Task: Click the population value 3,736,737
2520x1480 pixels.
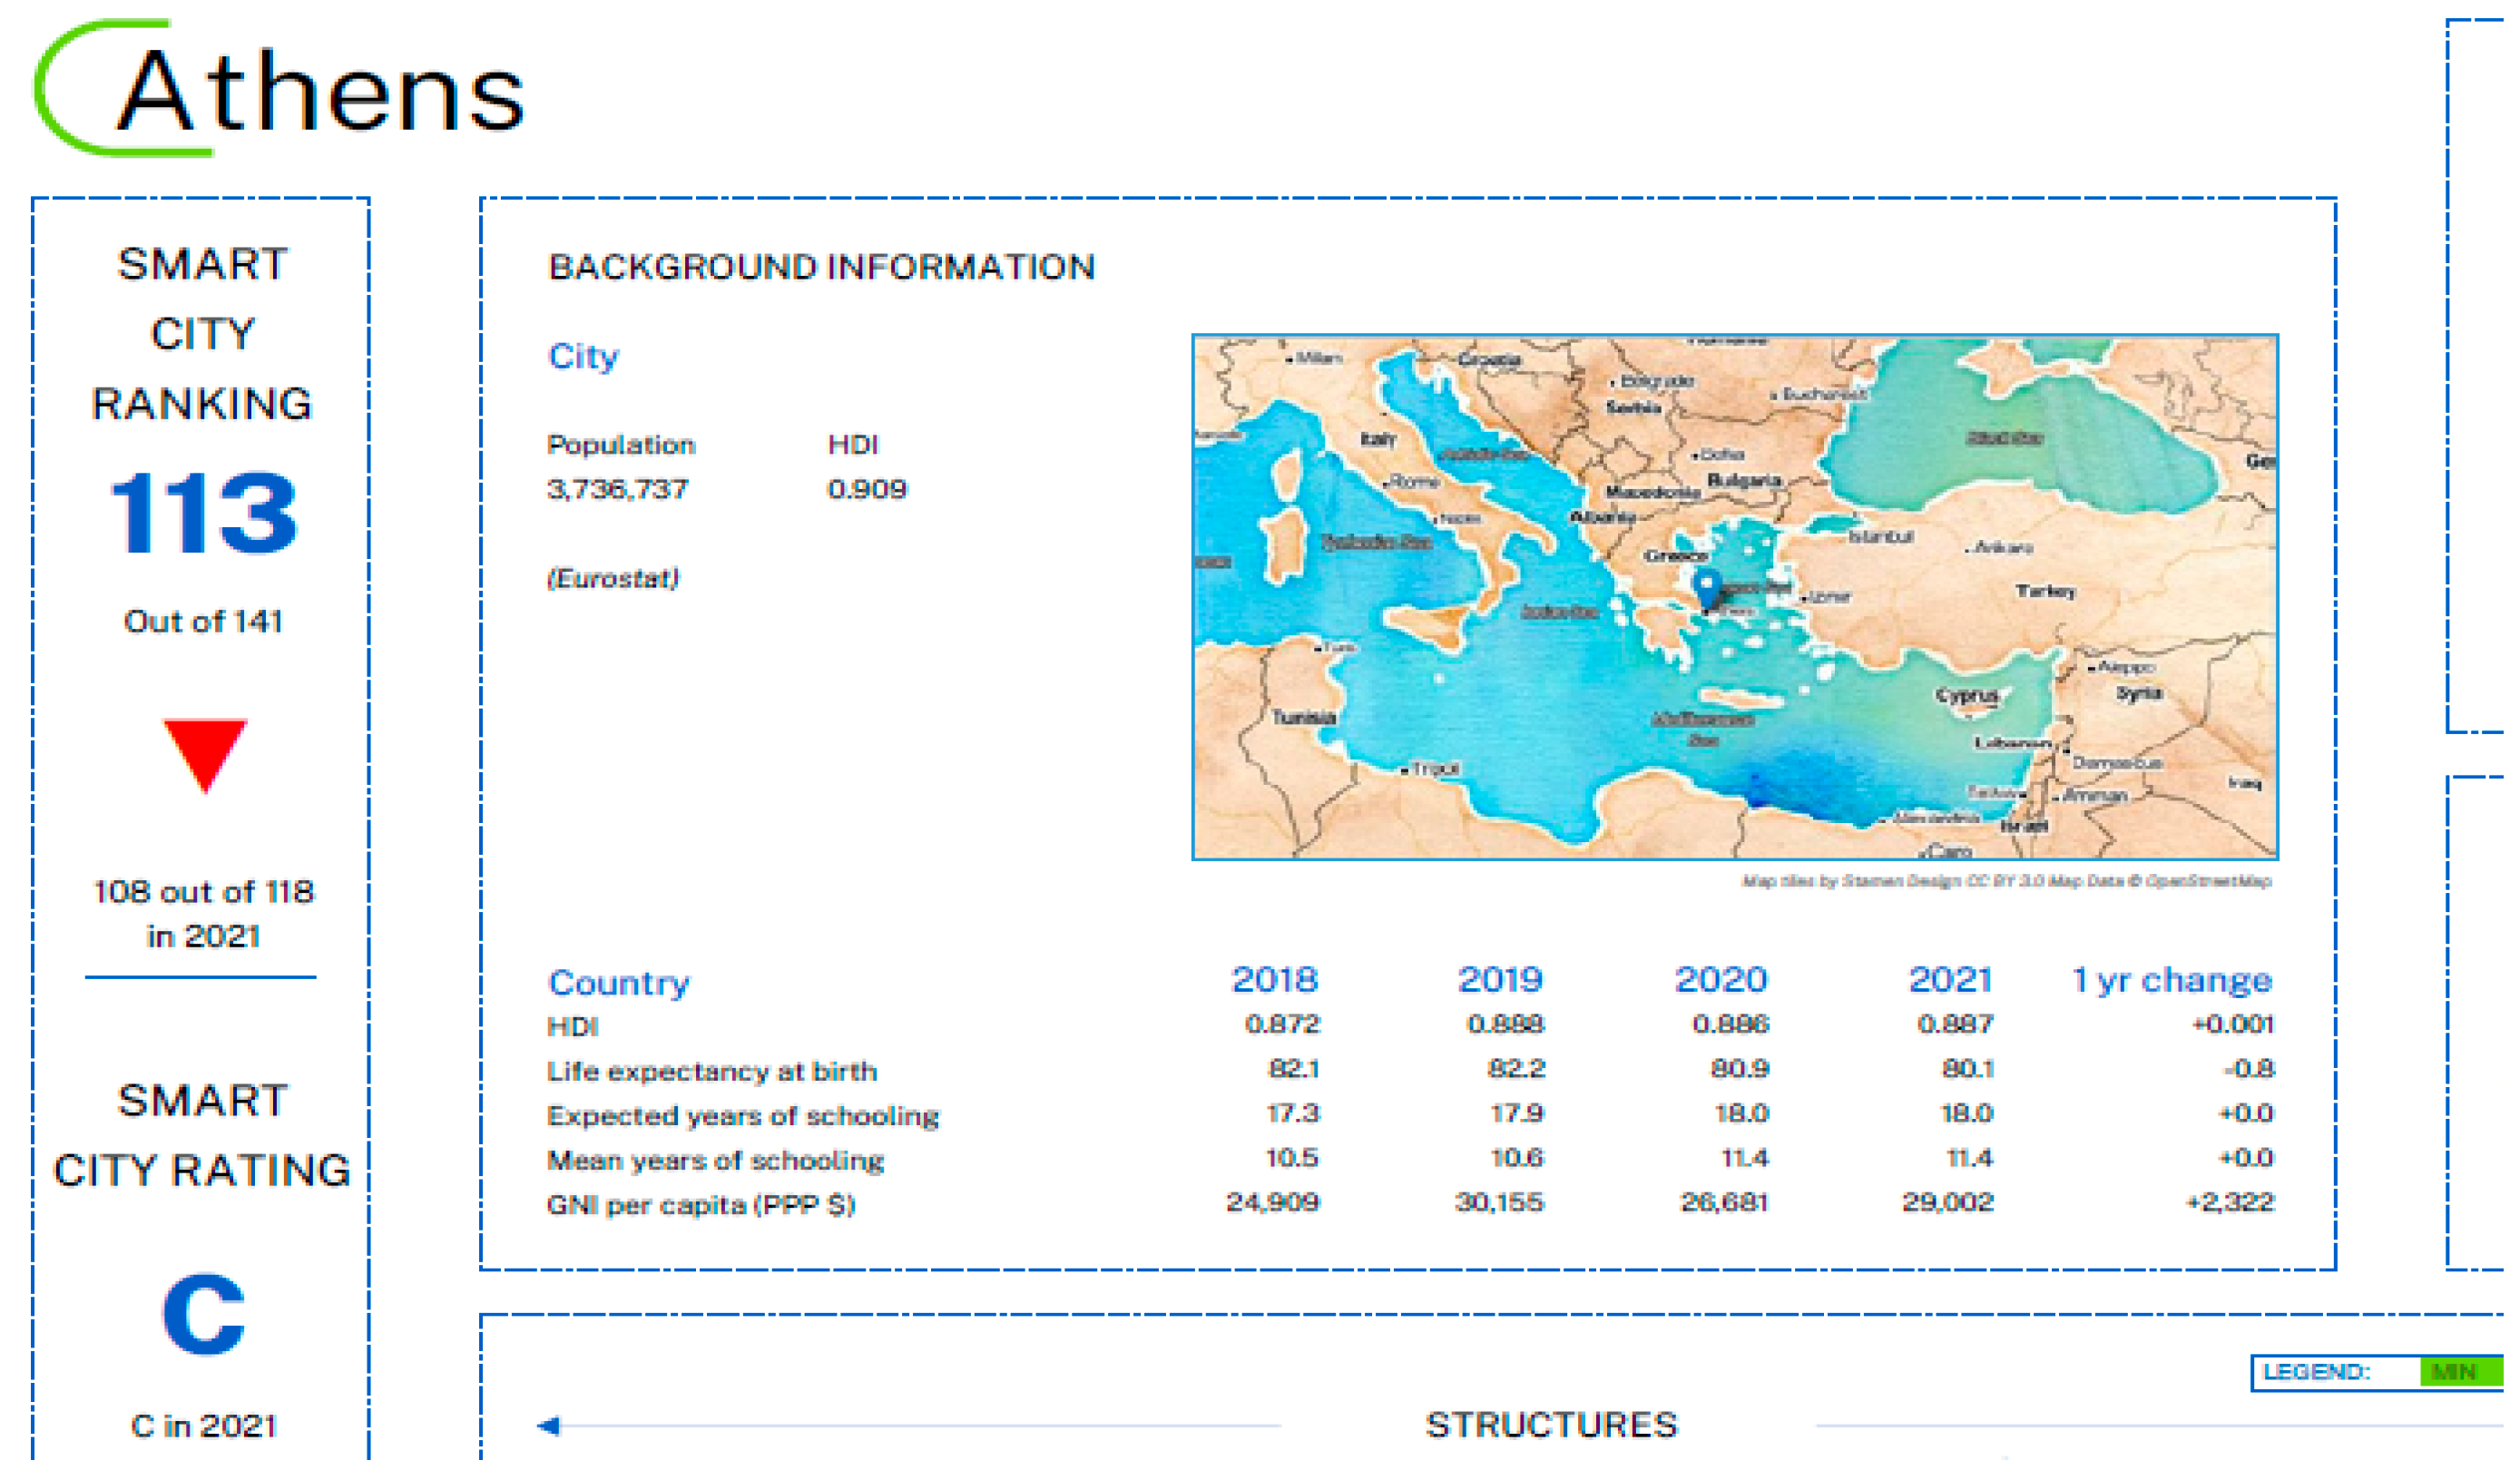Action: click(617, 489)
